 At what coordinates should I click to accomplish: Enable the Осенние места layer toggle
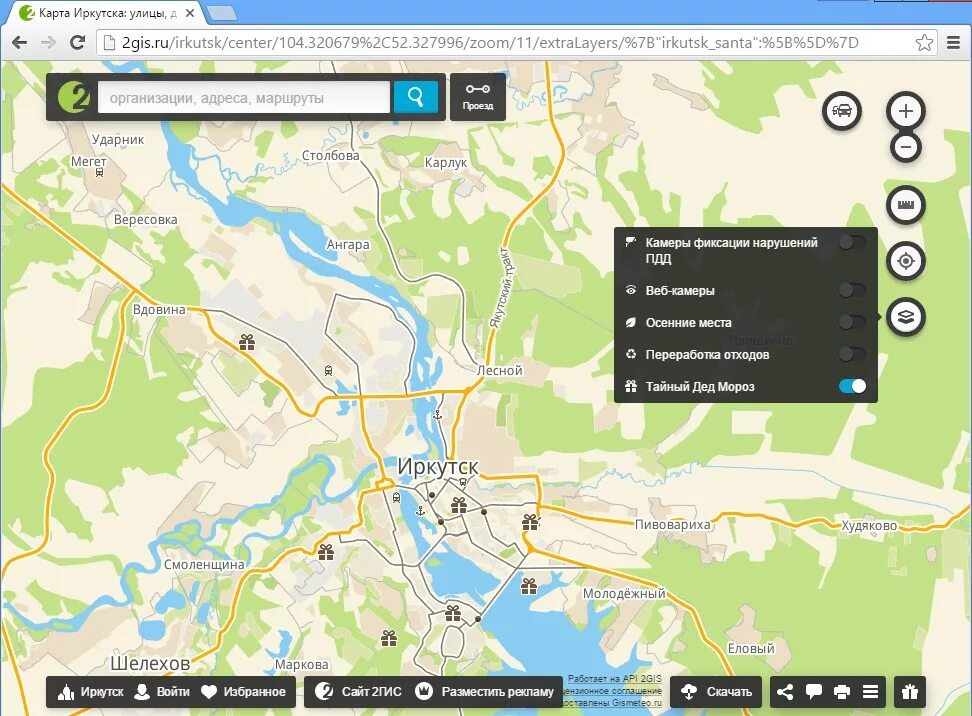(x=852, y=322)
